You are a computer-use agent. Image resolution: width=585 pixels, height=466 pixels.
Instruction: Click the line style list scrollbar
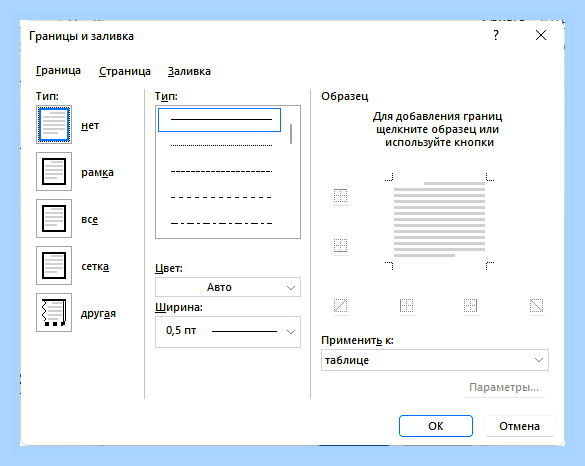point(291,134)
